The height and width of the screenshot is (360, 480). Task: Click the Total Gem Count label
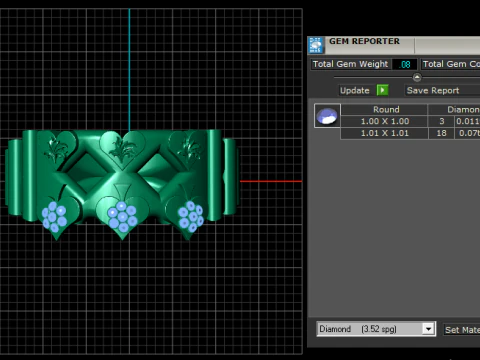click(451, 64)
